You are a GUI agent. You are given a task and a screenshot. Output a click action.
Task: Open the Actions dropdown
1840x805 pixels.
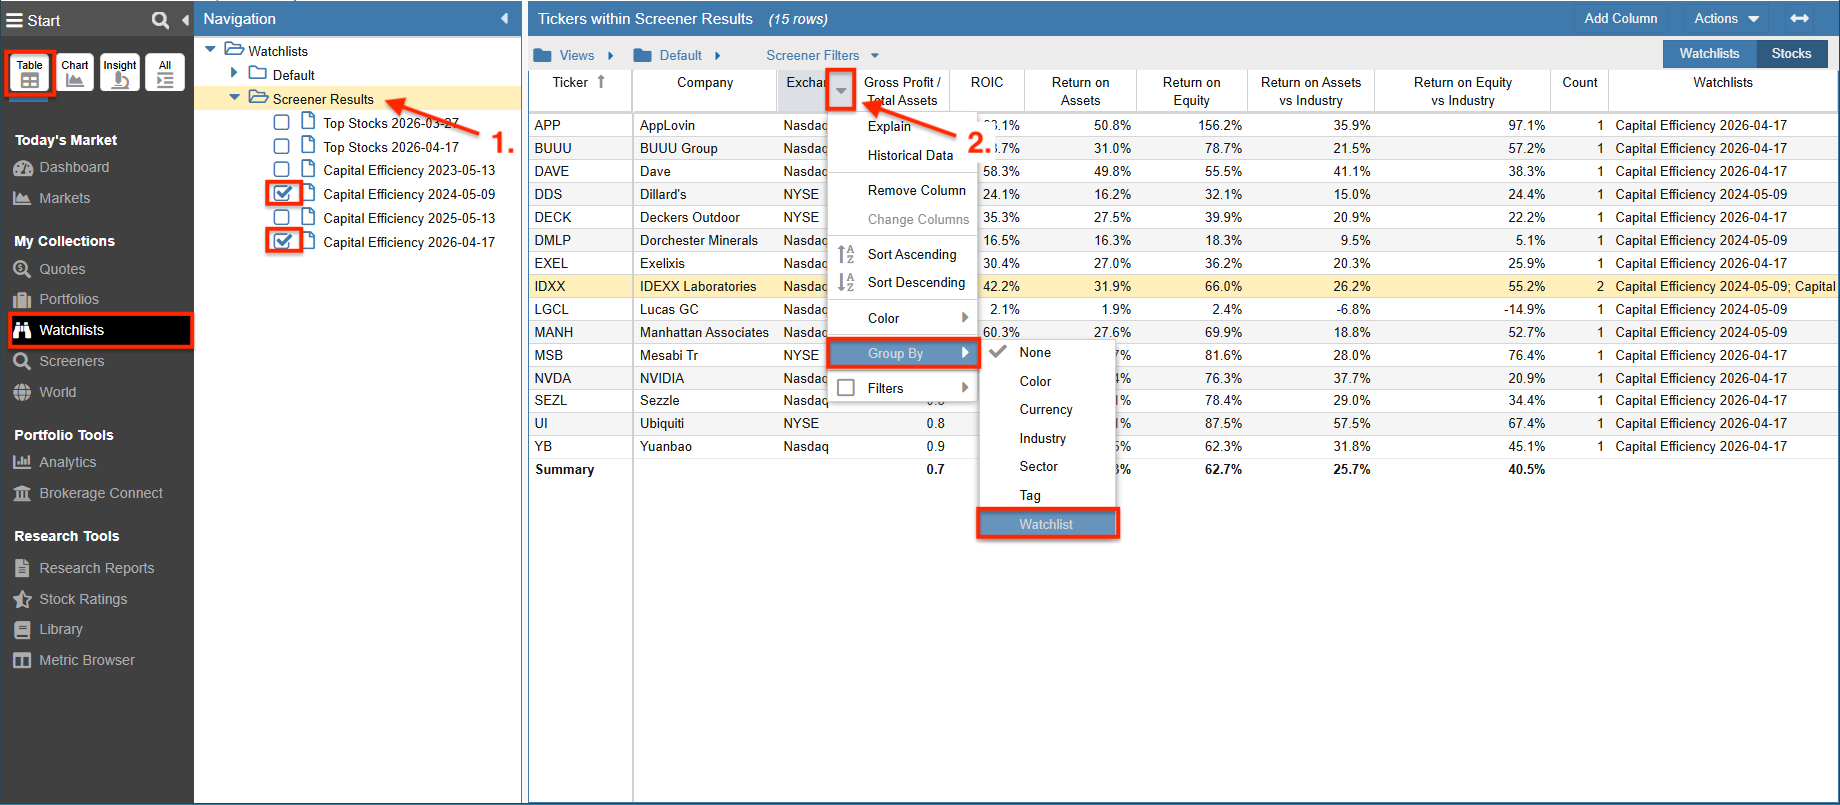(x=1726, y=19)
